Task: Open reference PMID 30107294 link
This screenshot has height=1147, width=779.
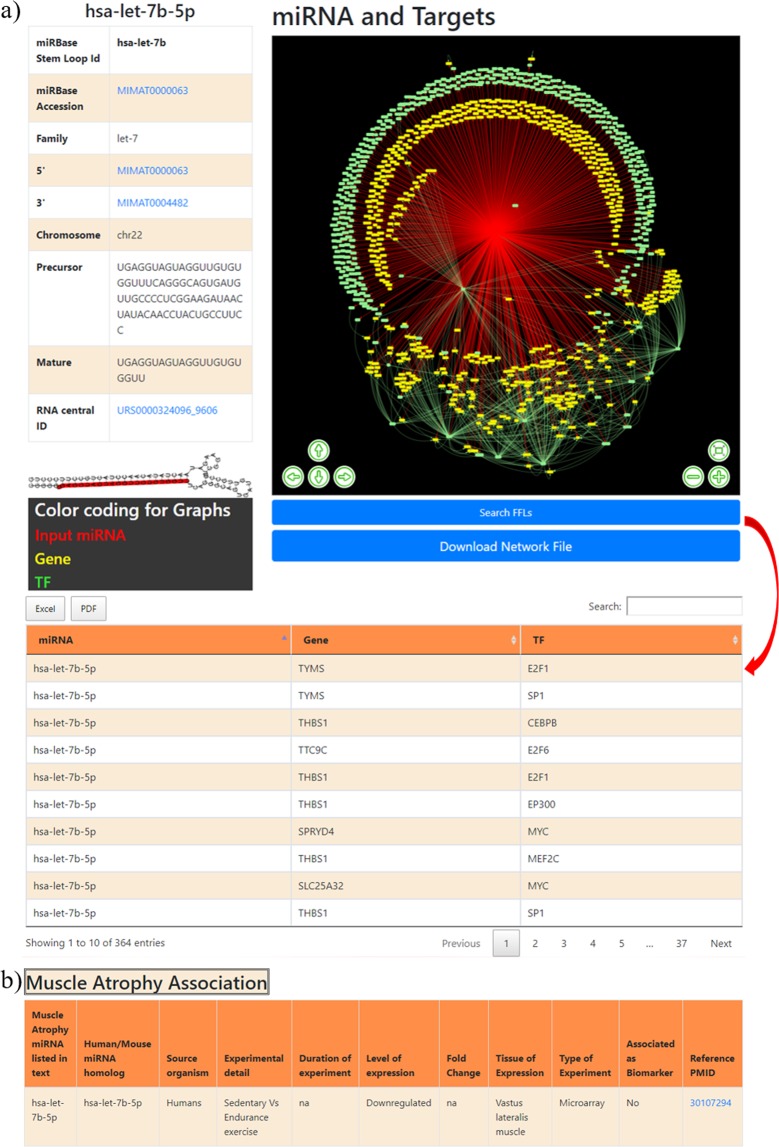Action: tap(711, 1102)
